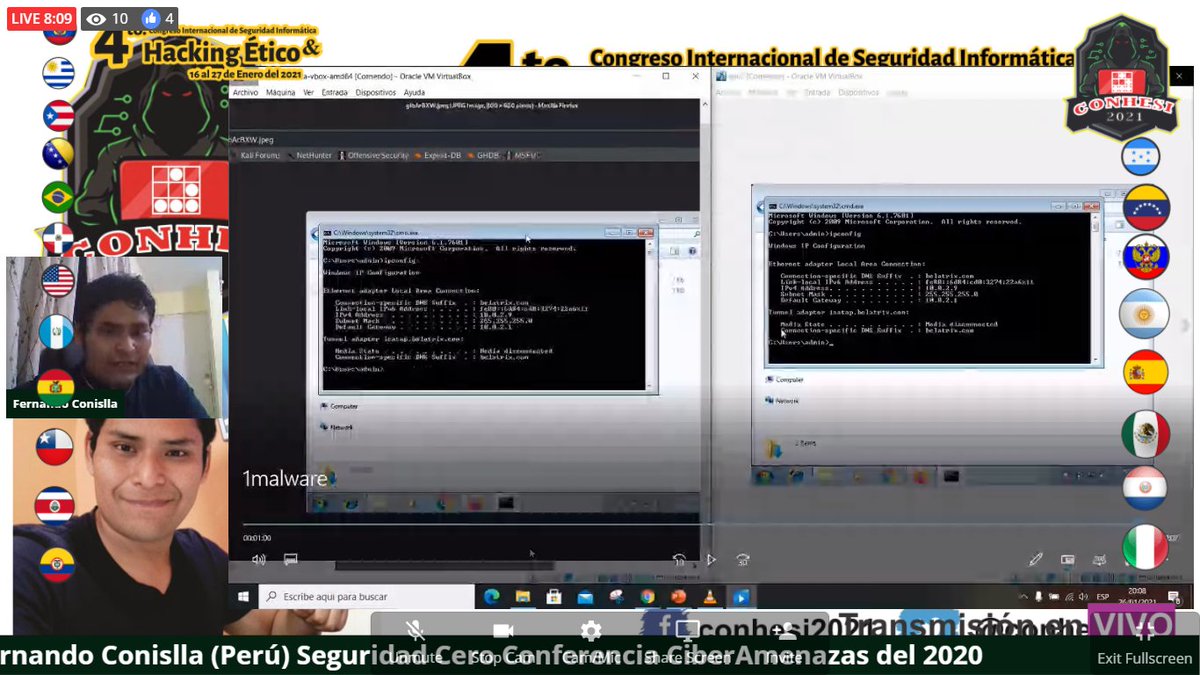Show hidden system tray icons
The image size is (1200, 675).
1022,597
